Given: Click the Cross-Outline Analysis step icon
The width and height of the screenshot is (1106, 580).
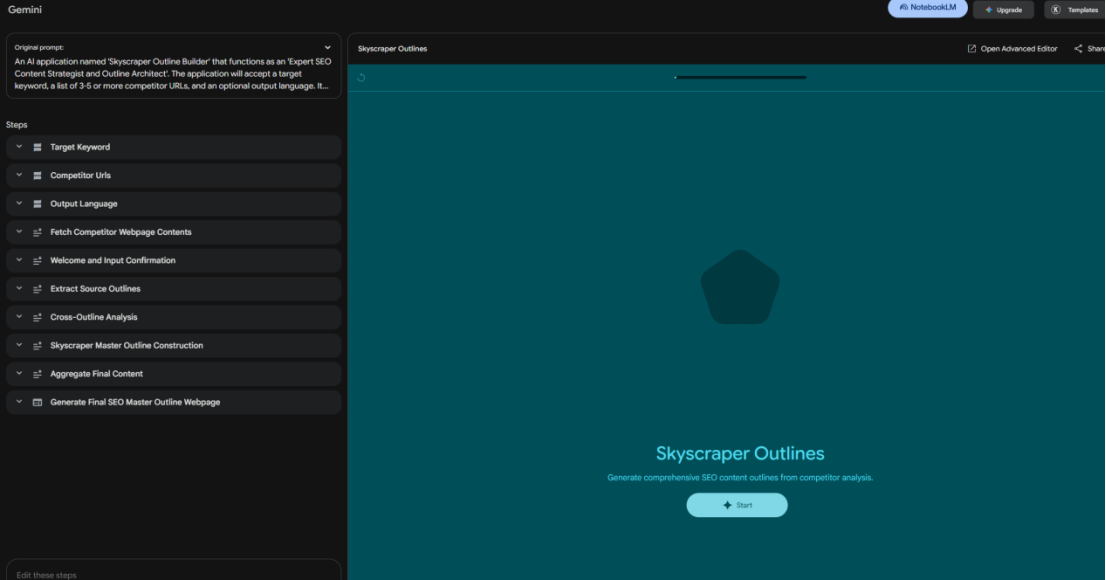Looking at the screenshot, I should [x=37, y=318].
